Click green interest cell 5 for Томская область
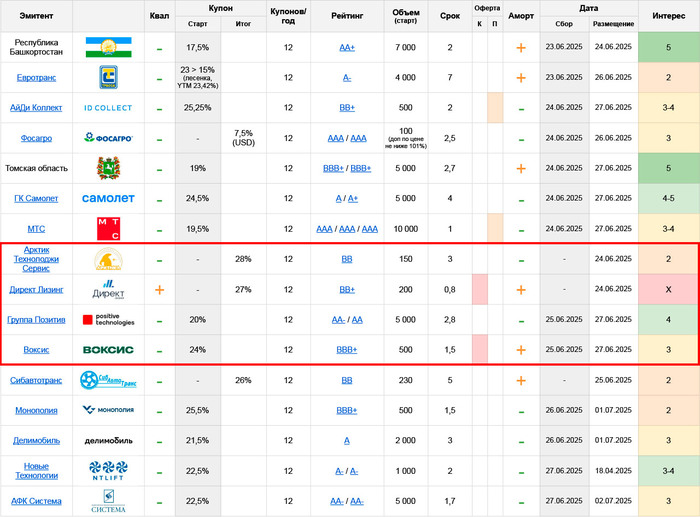The width and height of the screenshot is (700, 517). point(669,168)
